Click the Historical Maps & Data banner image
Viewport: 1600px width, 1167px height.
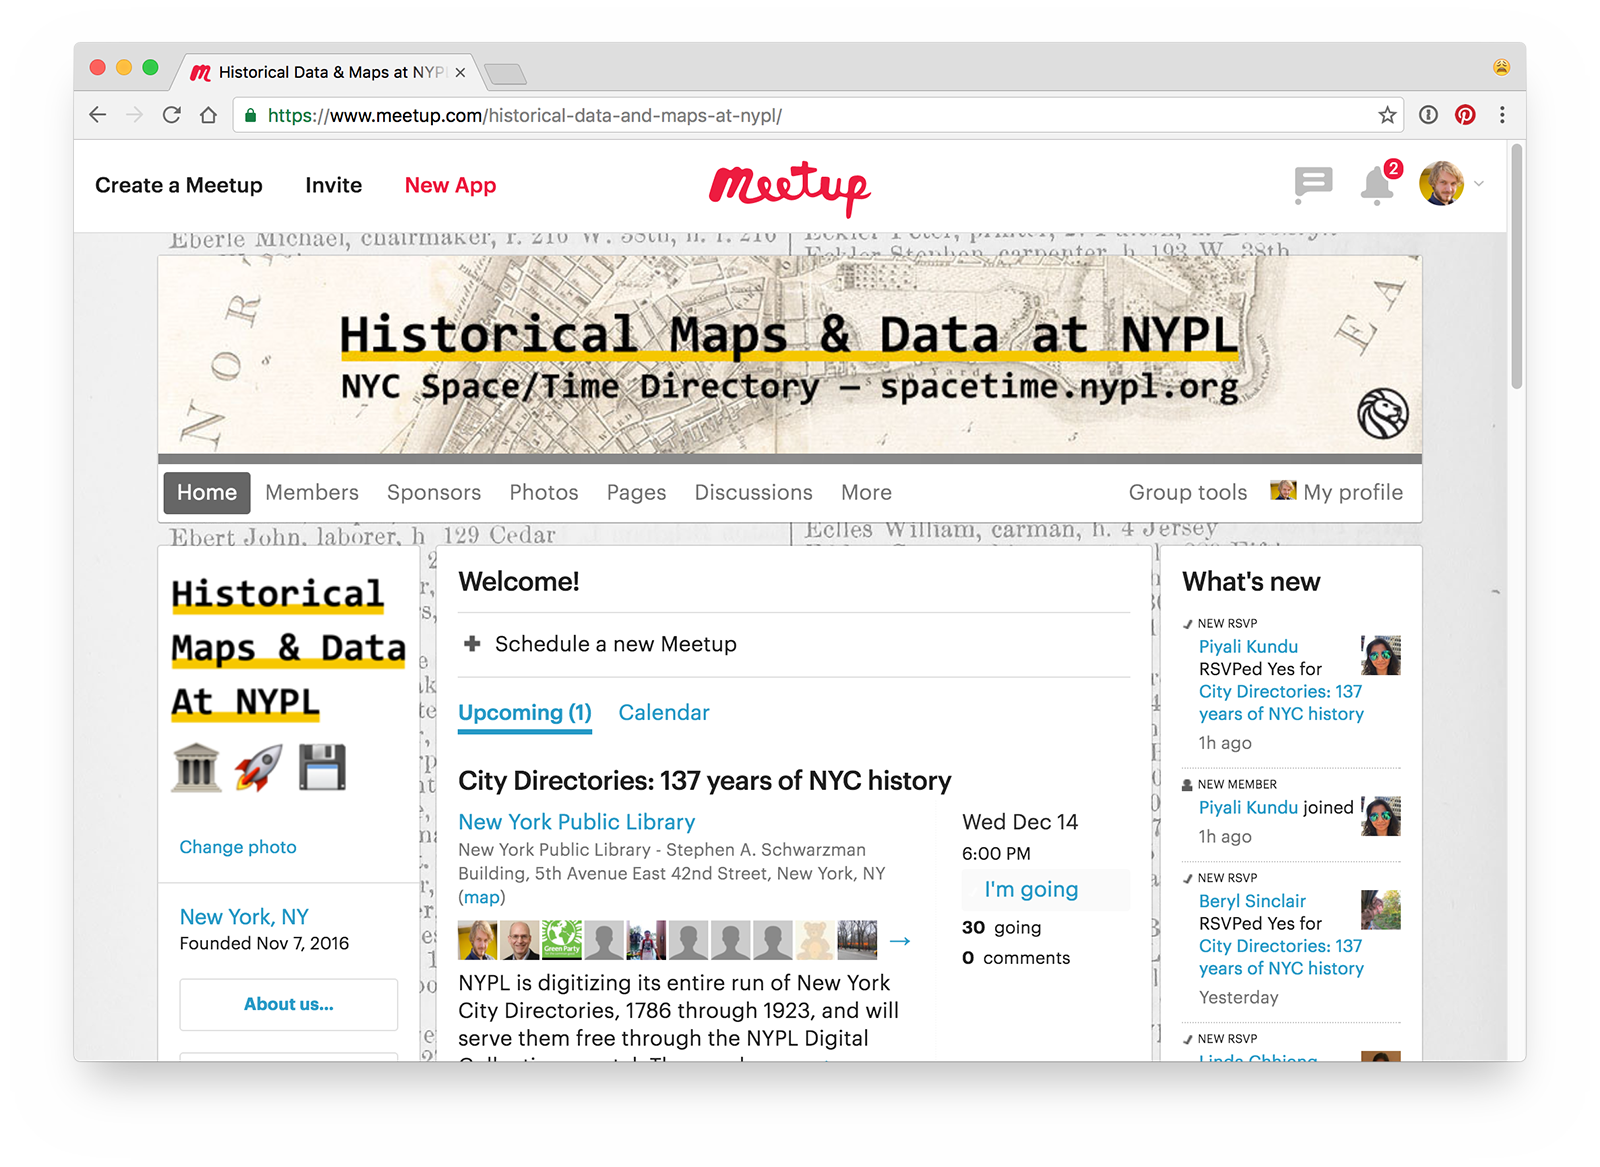790,355
